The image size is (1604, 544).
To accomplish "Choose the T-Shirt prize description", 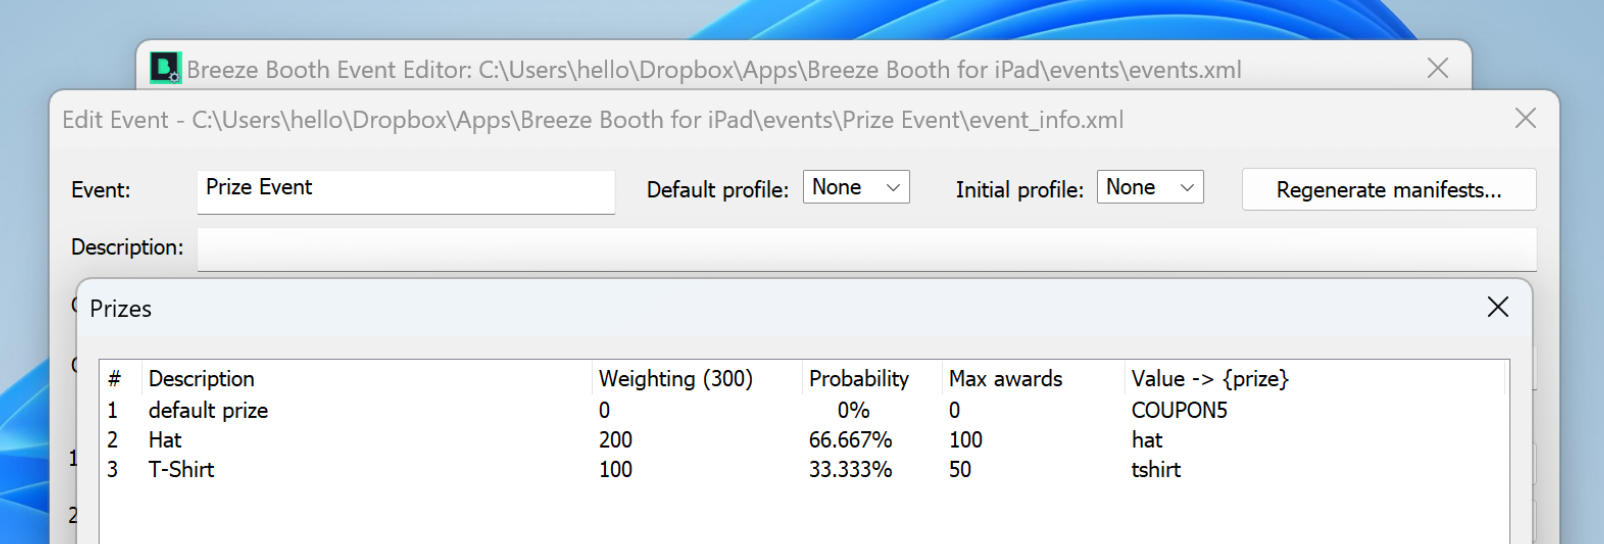I will [x=181, y=470].
